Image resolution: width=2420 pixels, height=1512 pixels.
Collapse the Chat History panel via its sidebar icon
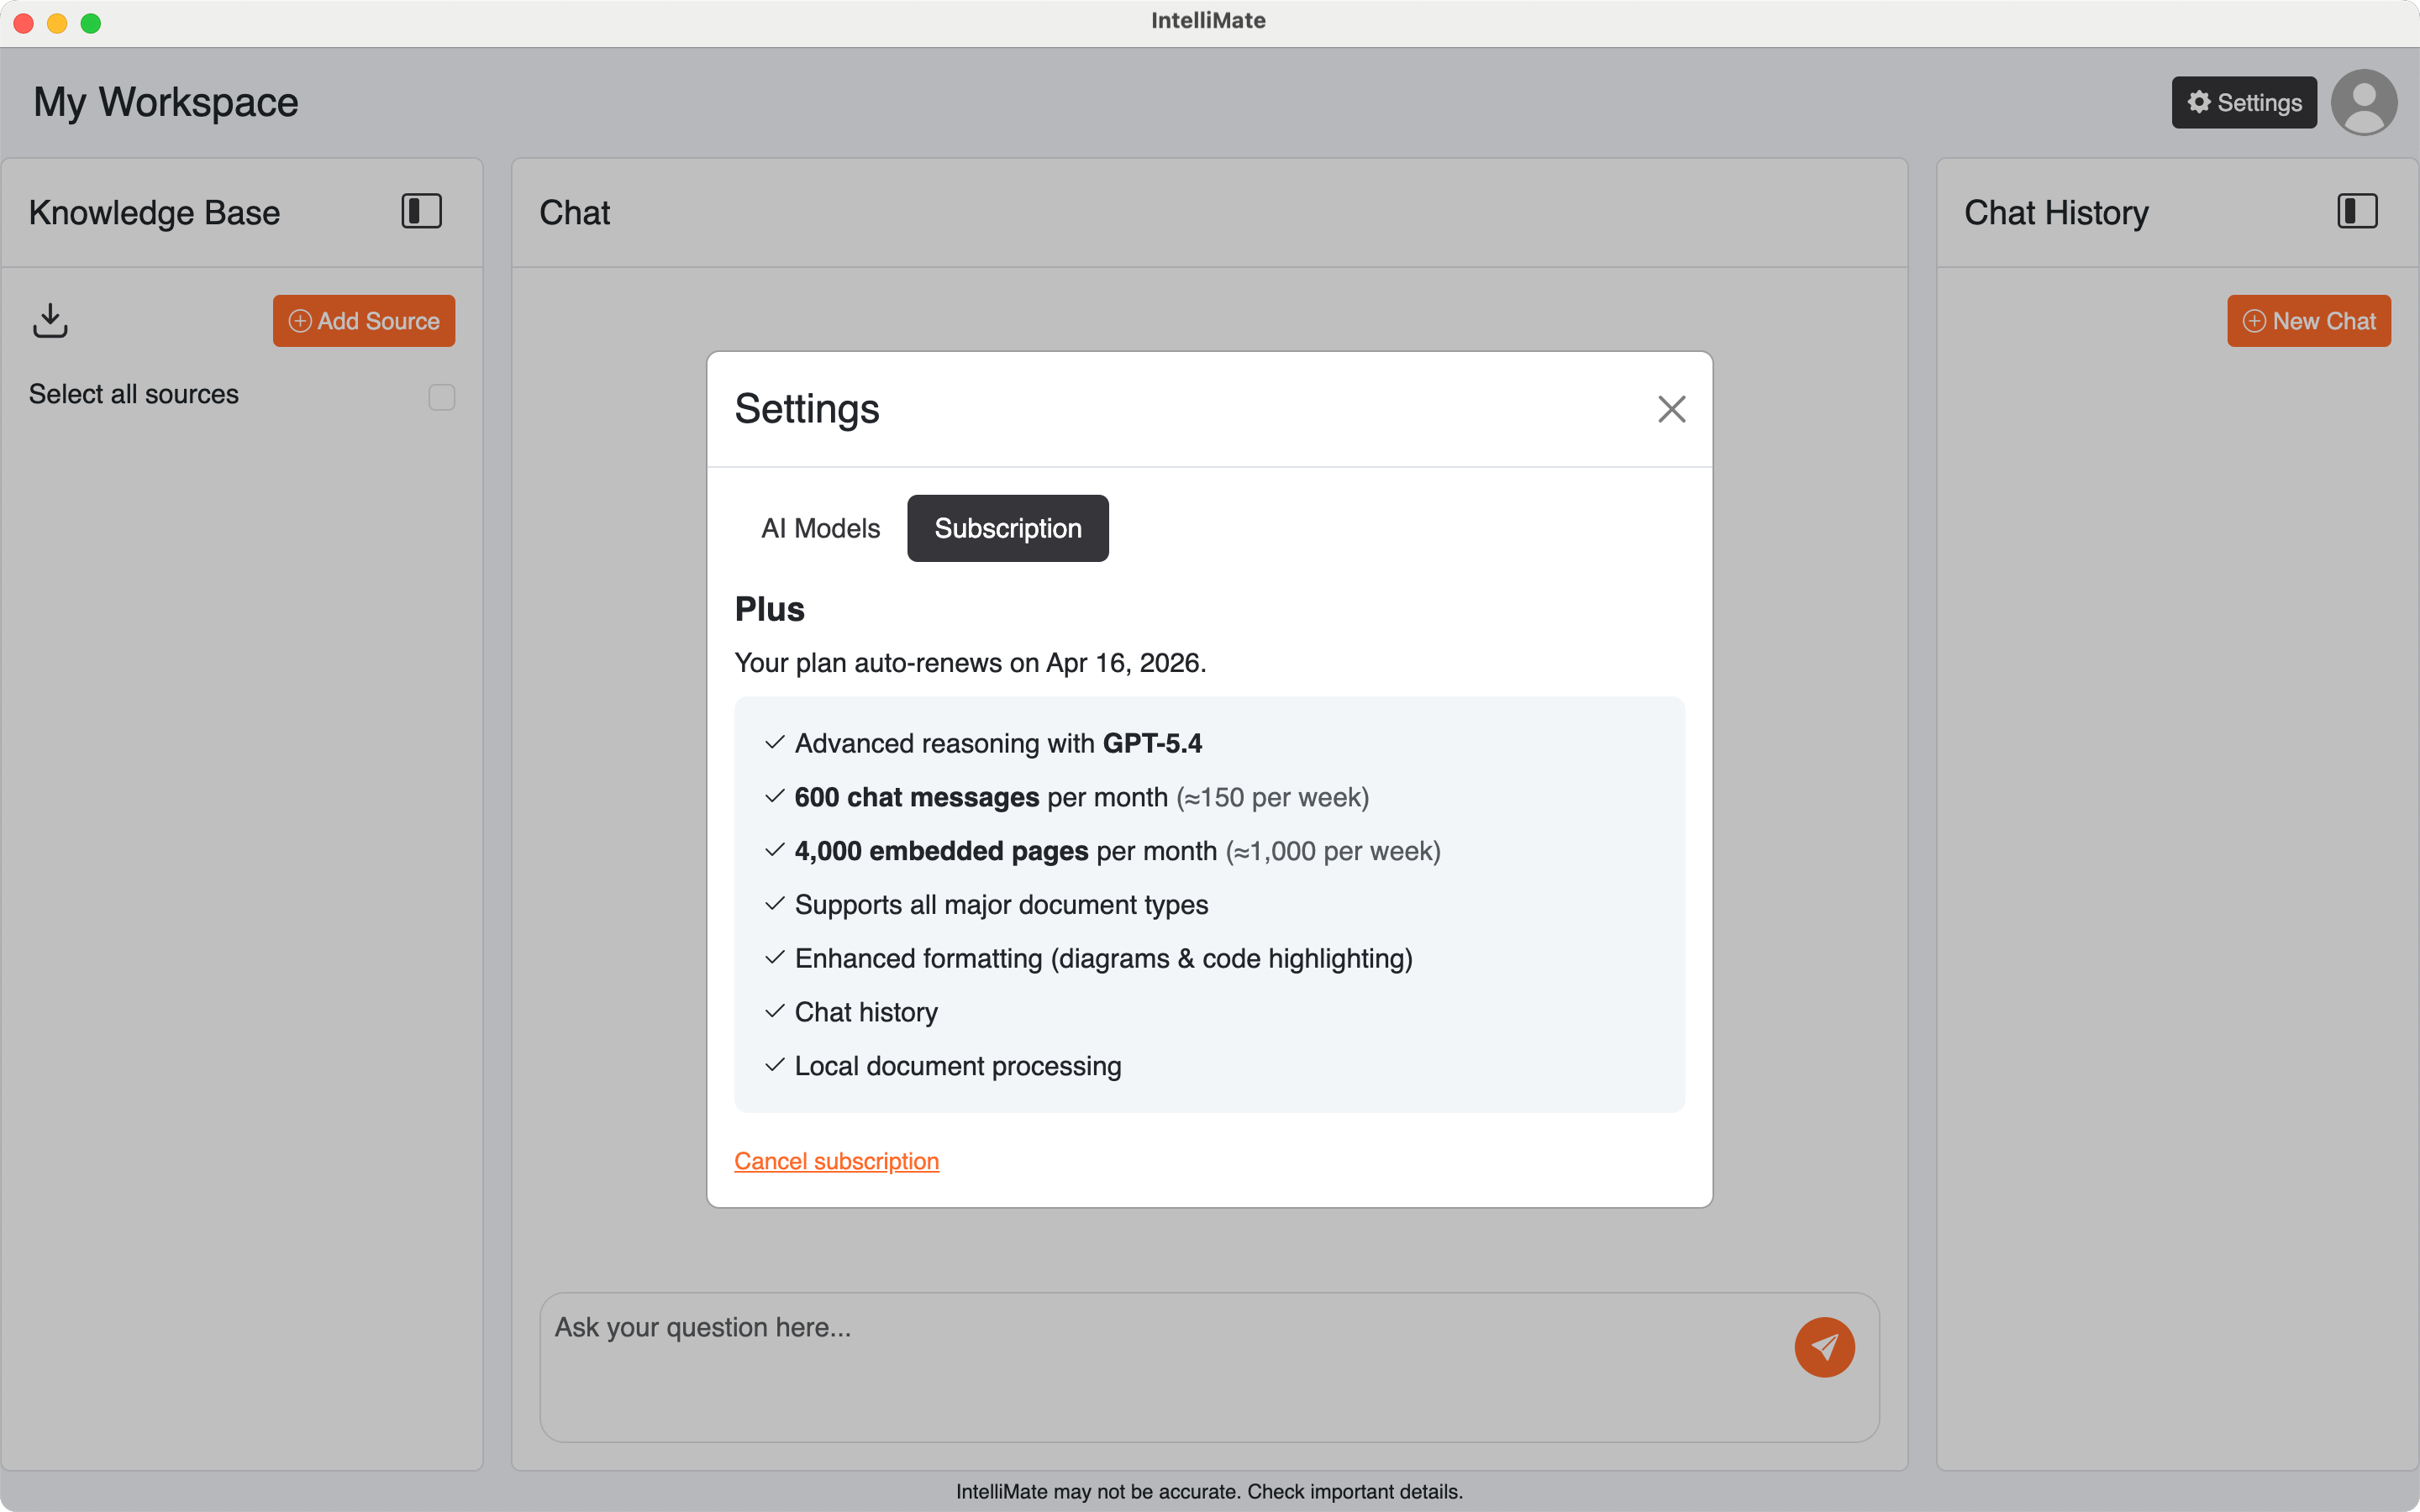2355,211
